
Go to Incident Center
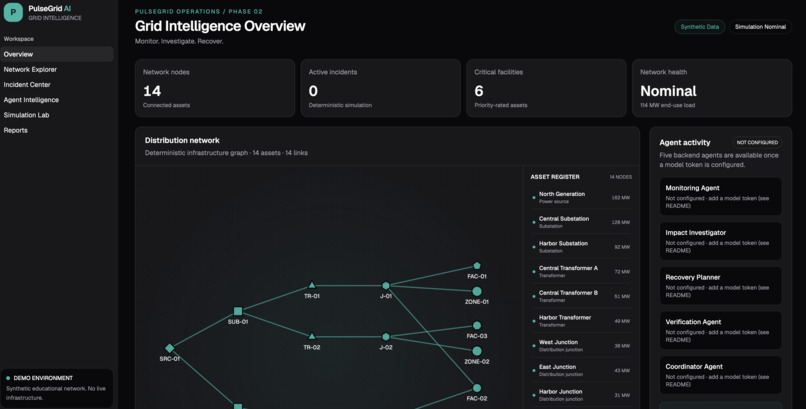coord(57,85)
